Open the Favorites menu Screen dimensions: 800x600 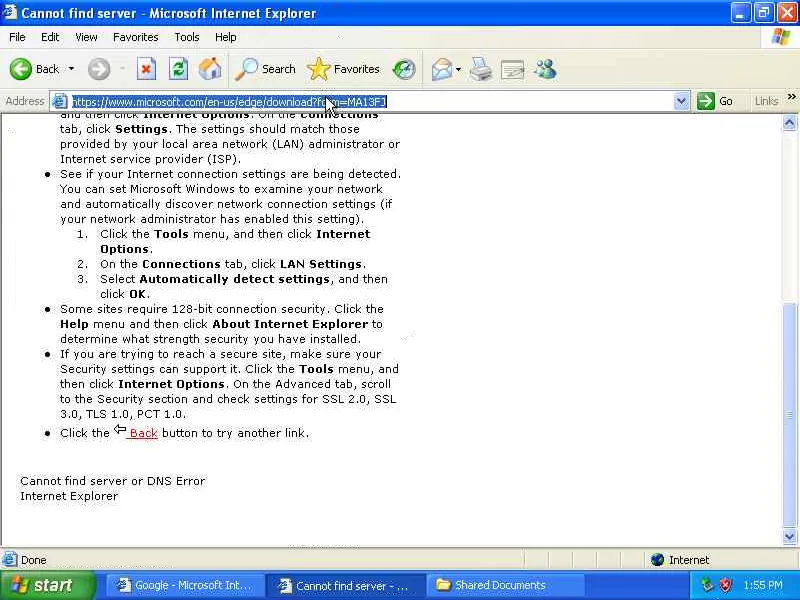click(136, 37)
